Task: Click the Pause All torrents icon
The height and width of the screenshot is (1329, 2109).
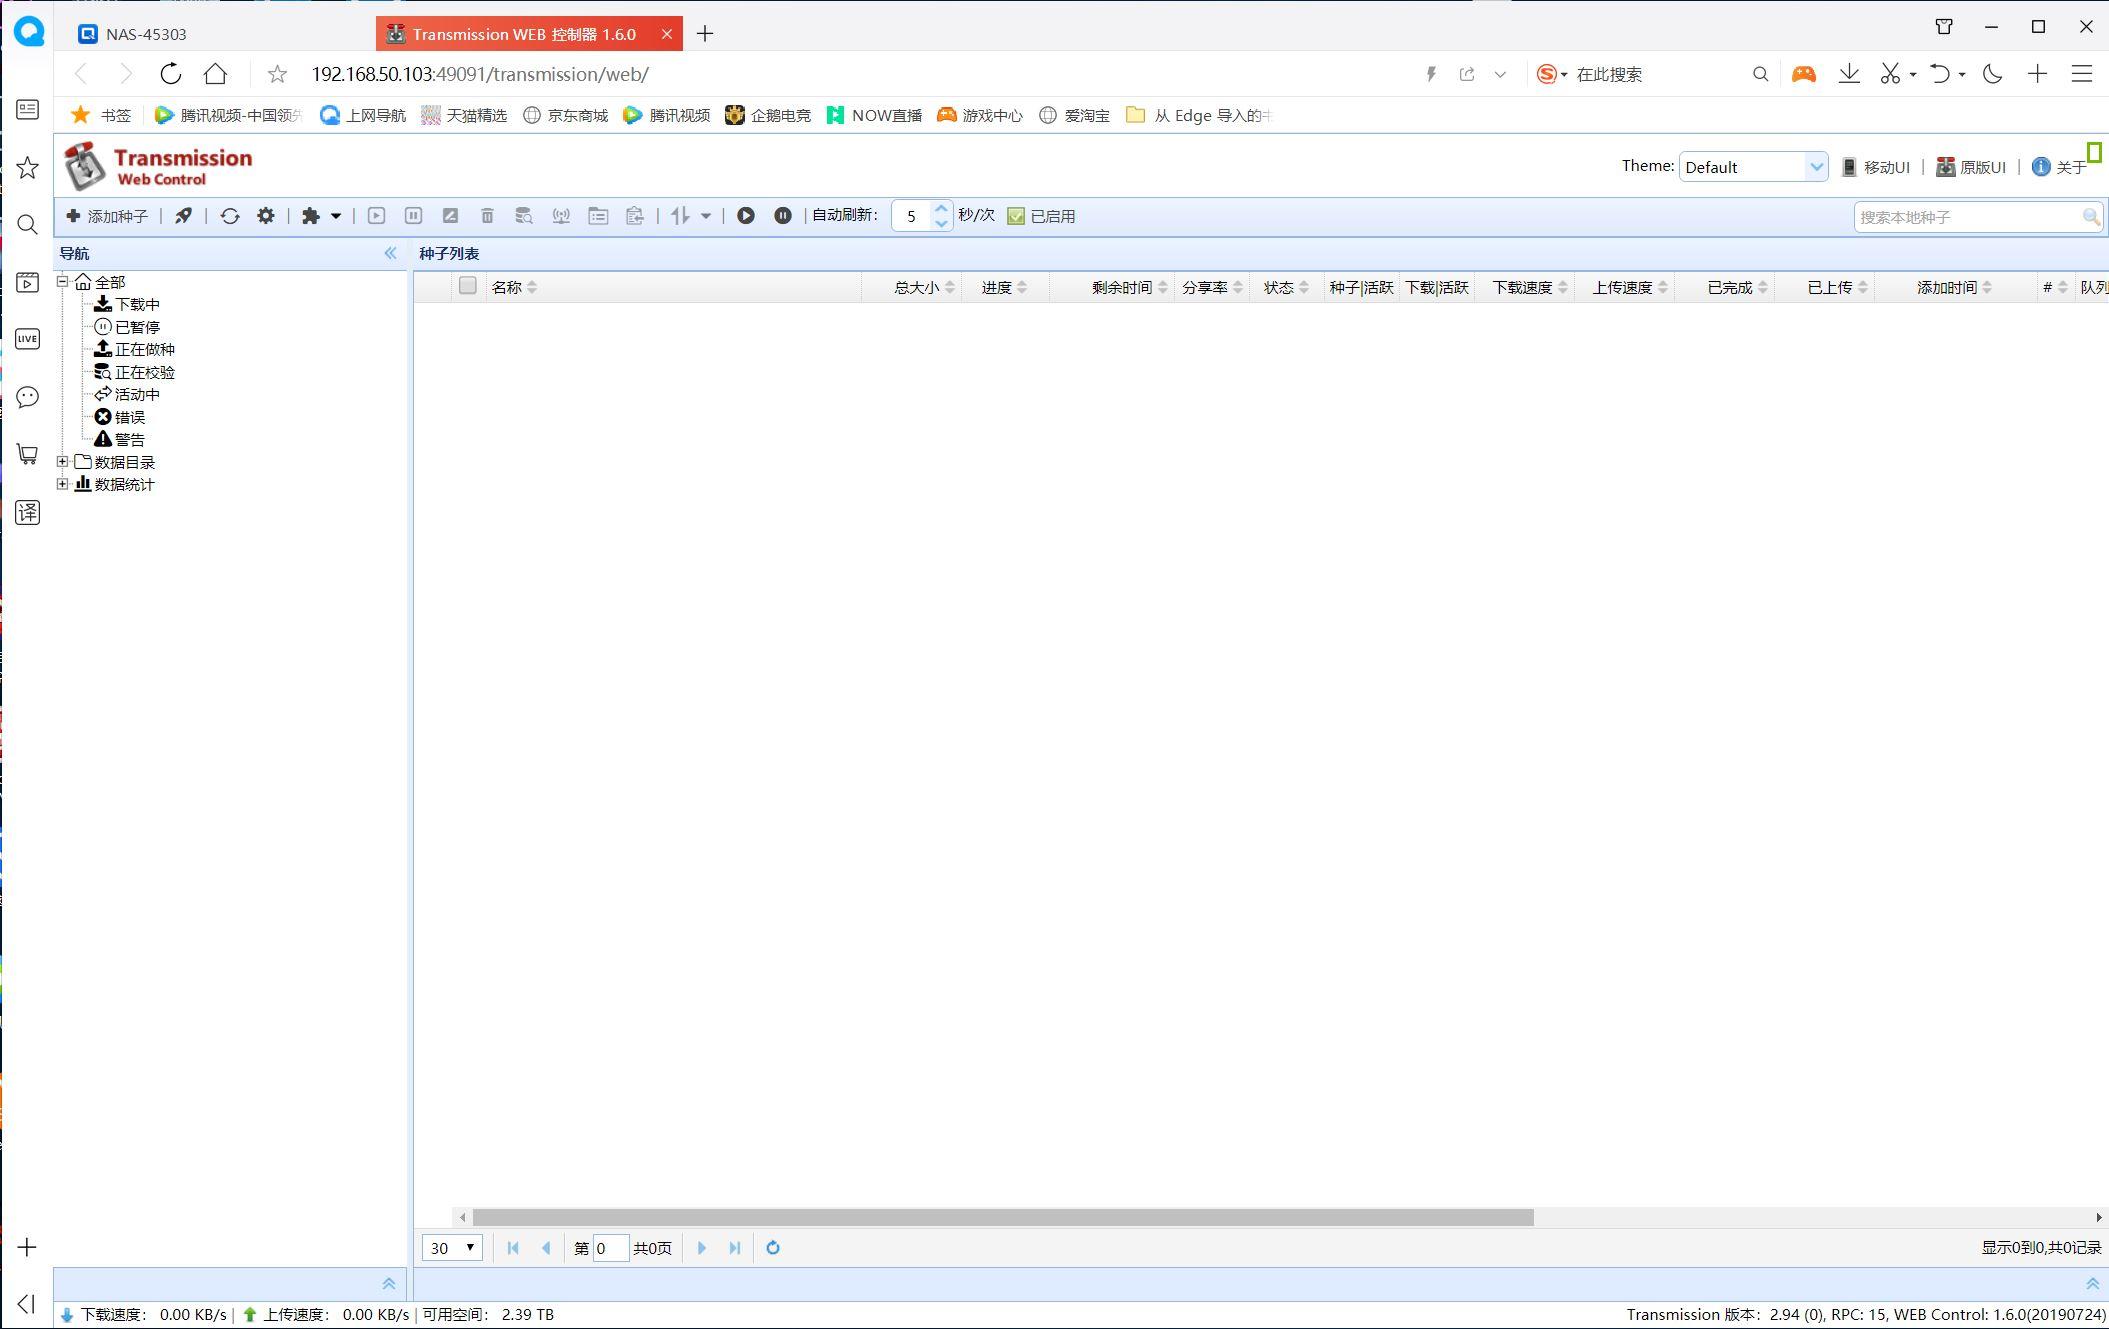Action: click(x=782, y=216)
